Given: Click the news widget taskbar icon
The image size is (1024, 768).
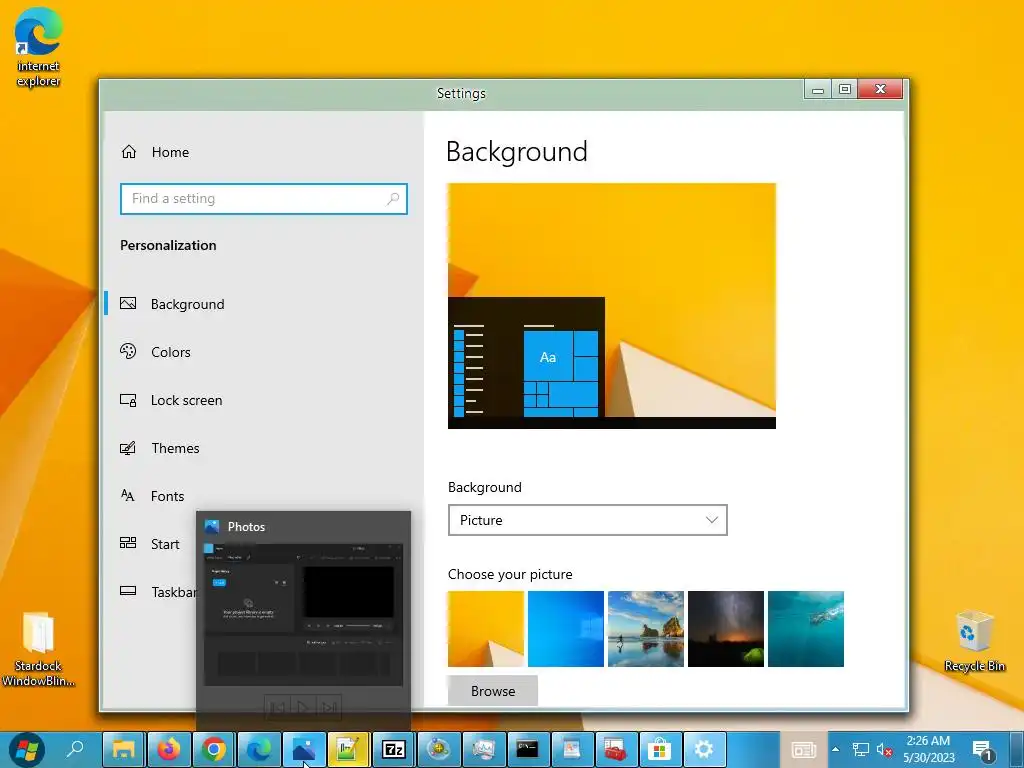Looking at the screenshot, I should (x=804, y=750).
